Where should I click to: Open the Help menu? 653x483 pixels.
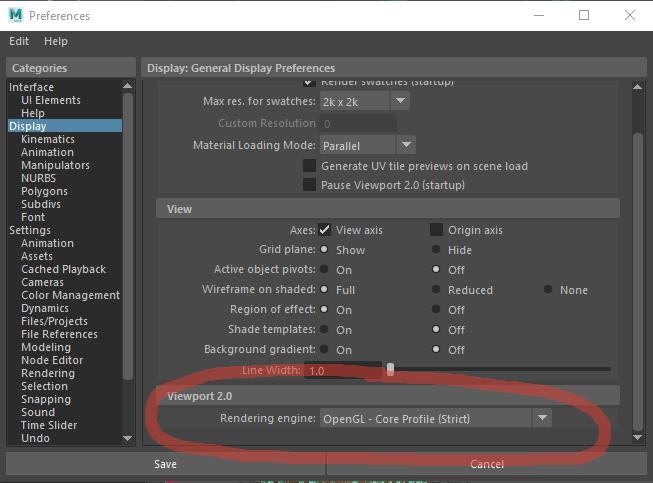(56, 41)
